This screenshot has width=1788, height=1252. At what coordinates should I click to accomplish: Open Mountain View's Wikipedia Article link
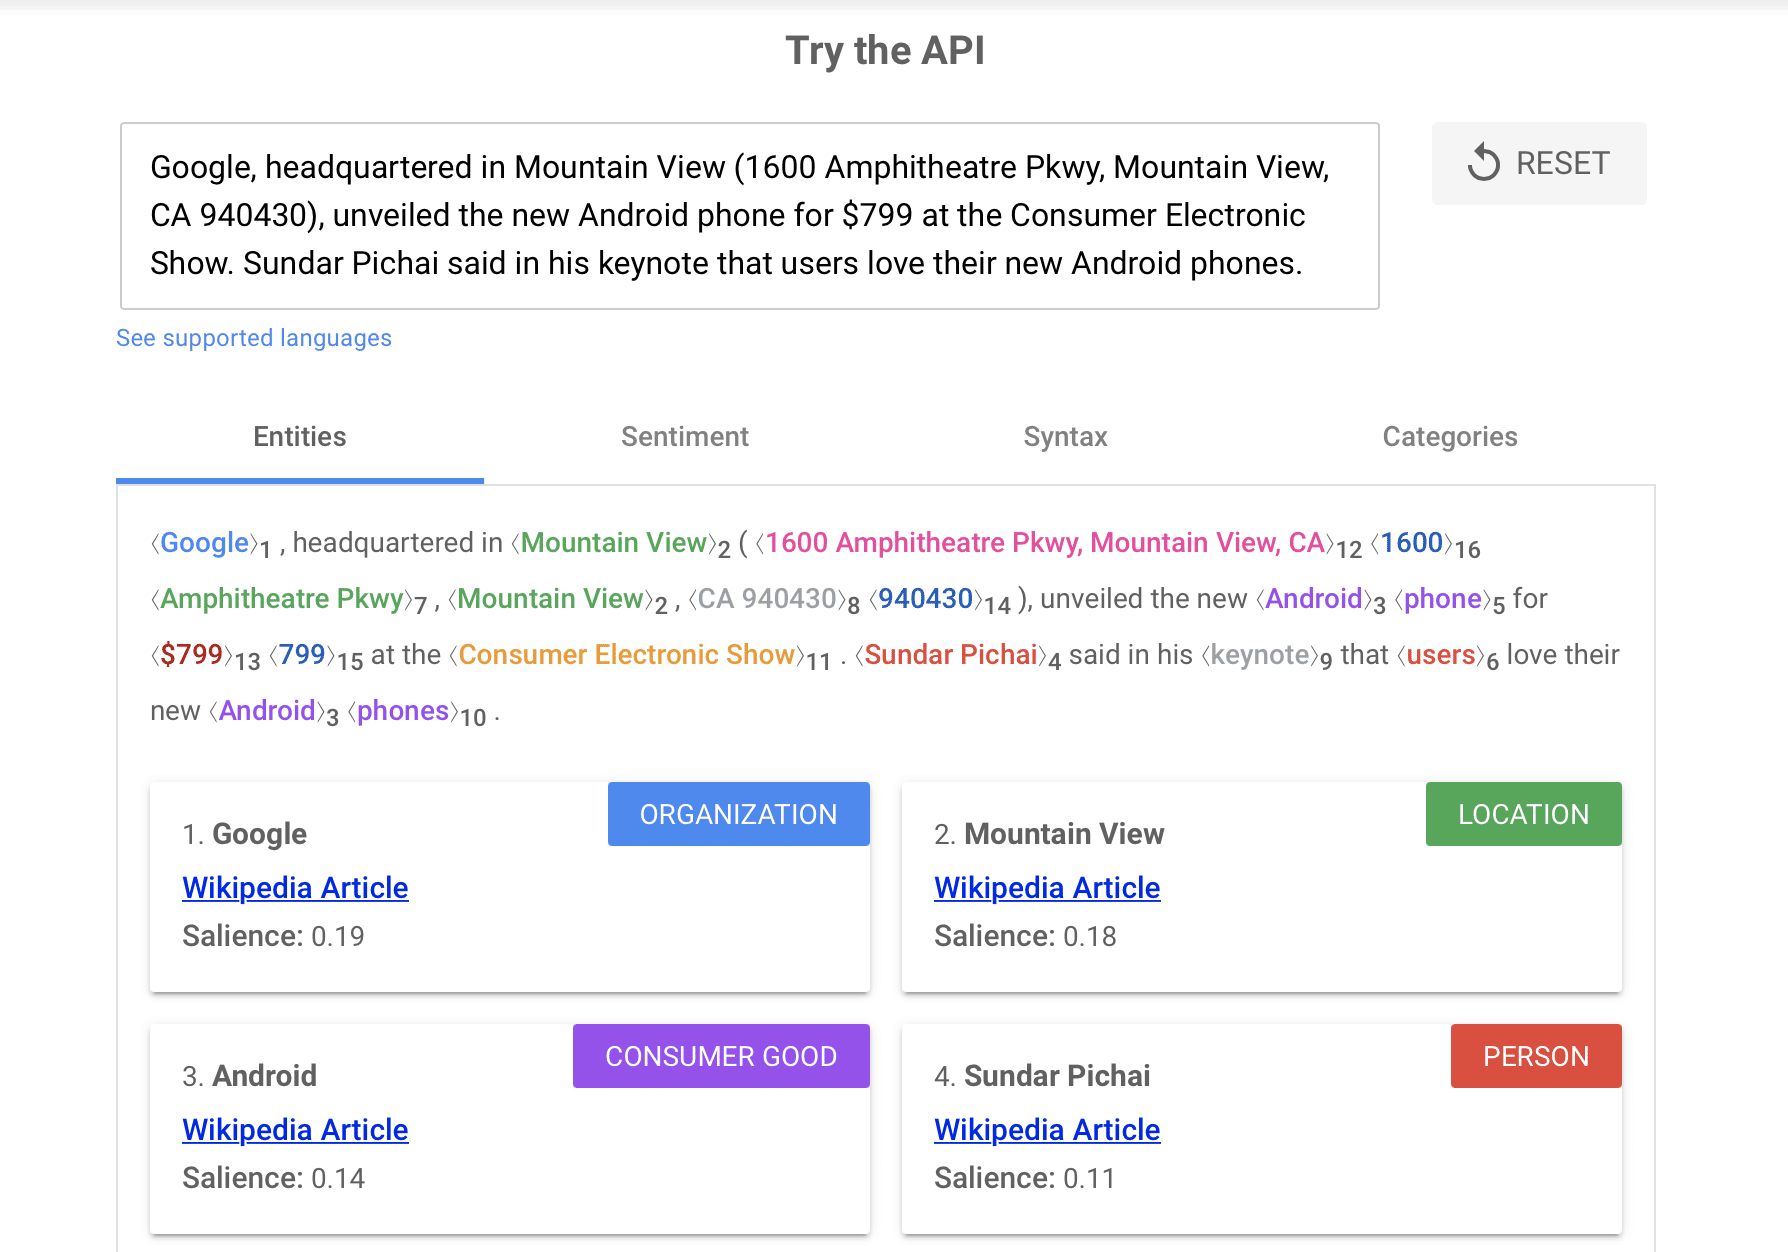pos(1047,888)
